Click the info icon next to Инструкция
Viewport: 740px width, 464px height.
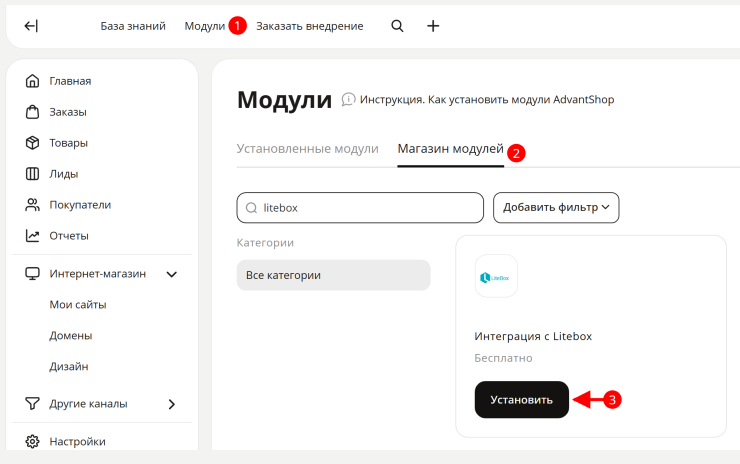coord(348,100)
